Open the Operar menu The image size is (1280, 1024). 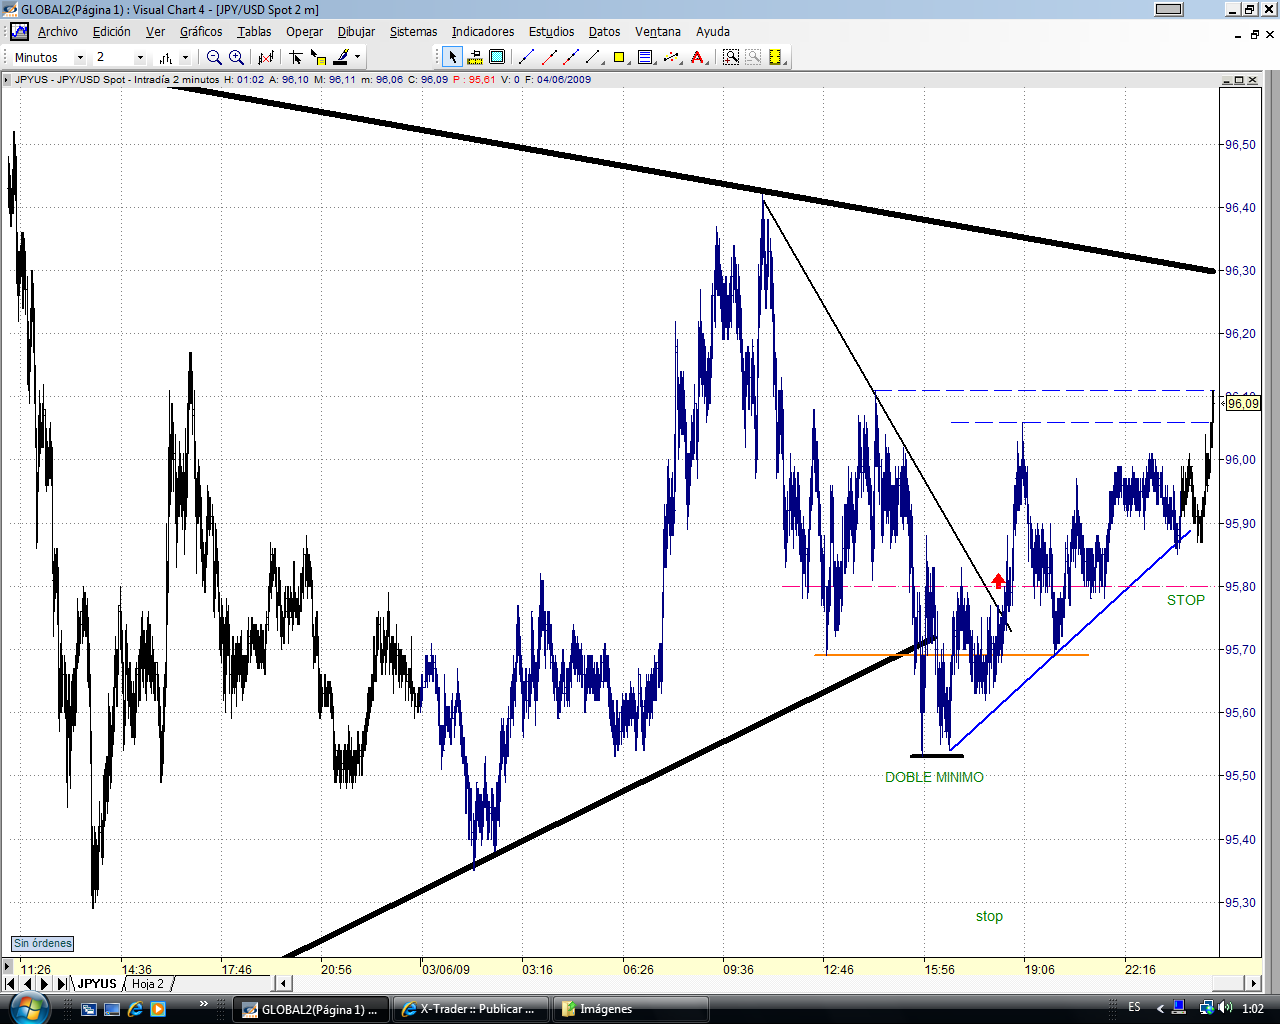pos(304,32)
